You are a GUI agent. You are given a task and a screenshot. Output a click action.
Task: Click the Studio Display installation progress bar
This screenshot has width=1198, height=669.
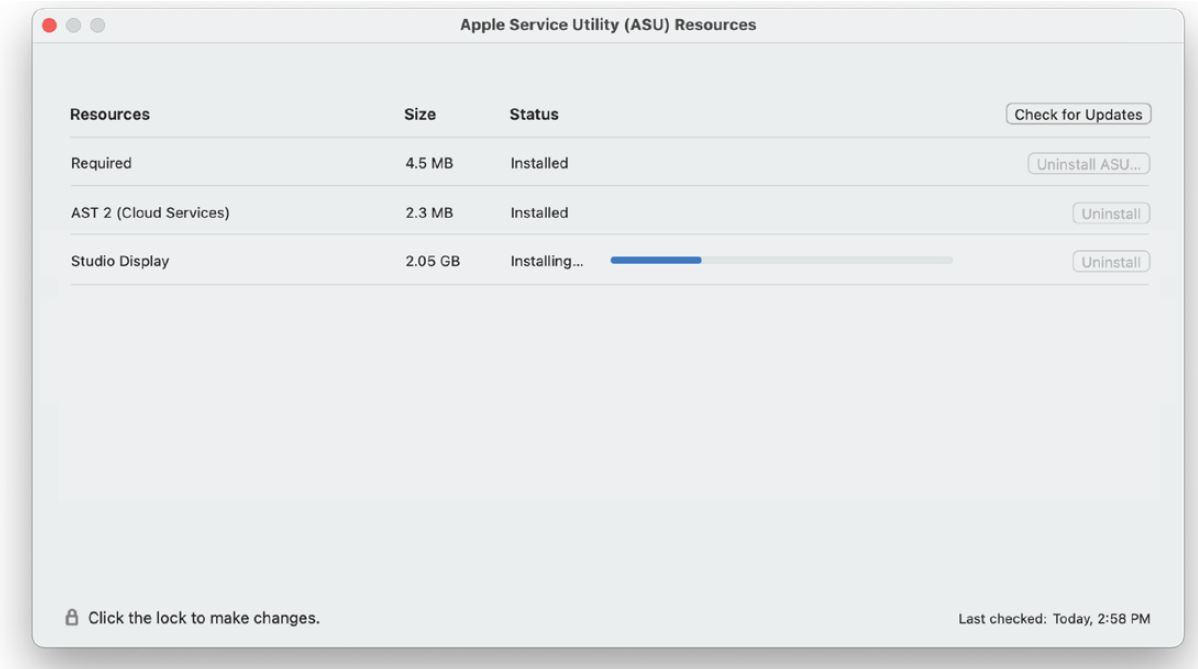point(781,260)
